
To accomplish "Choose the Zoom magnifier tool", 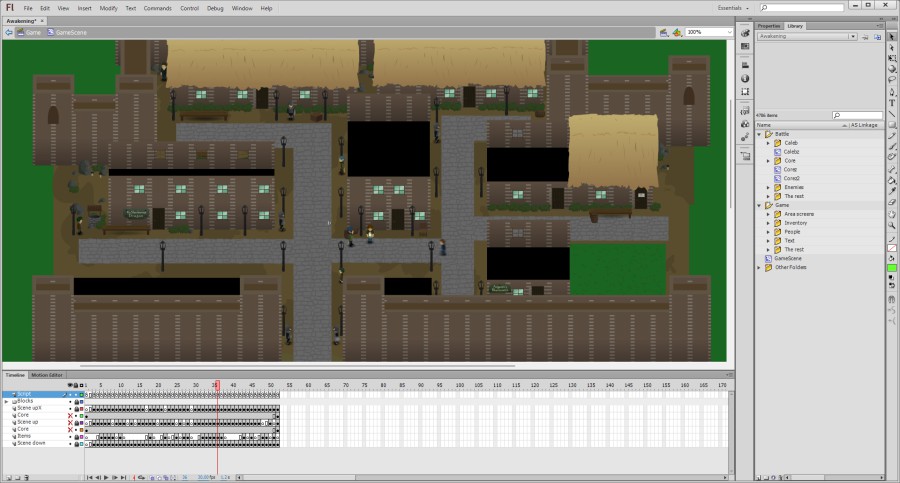I will [892, 225].
